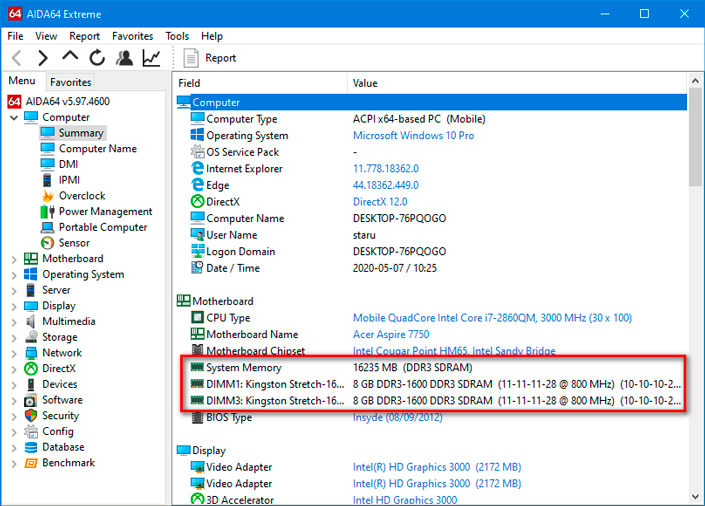This screenshot has height=506, width=705.
Task: Expand the Network tree node
Action: tap(14, 354)
